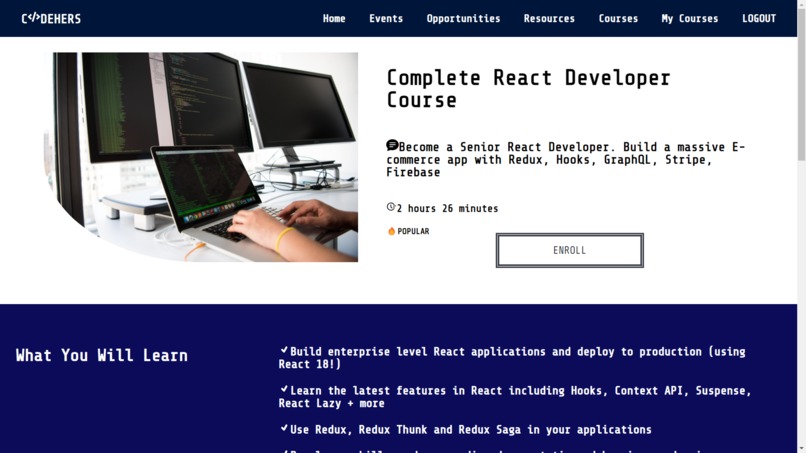Click the 'Build enterprise level React applications' item
This screenshot has width=806, height=453.
pyautogui.click(x=512, y=358)
